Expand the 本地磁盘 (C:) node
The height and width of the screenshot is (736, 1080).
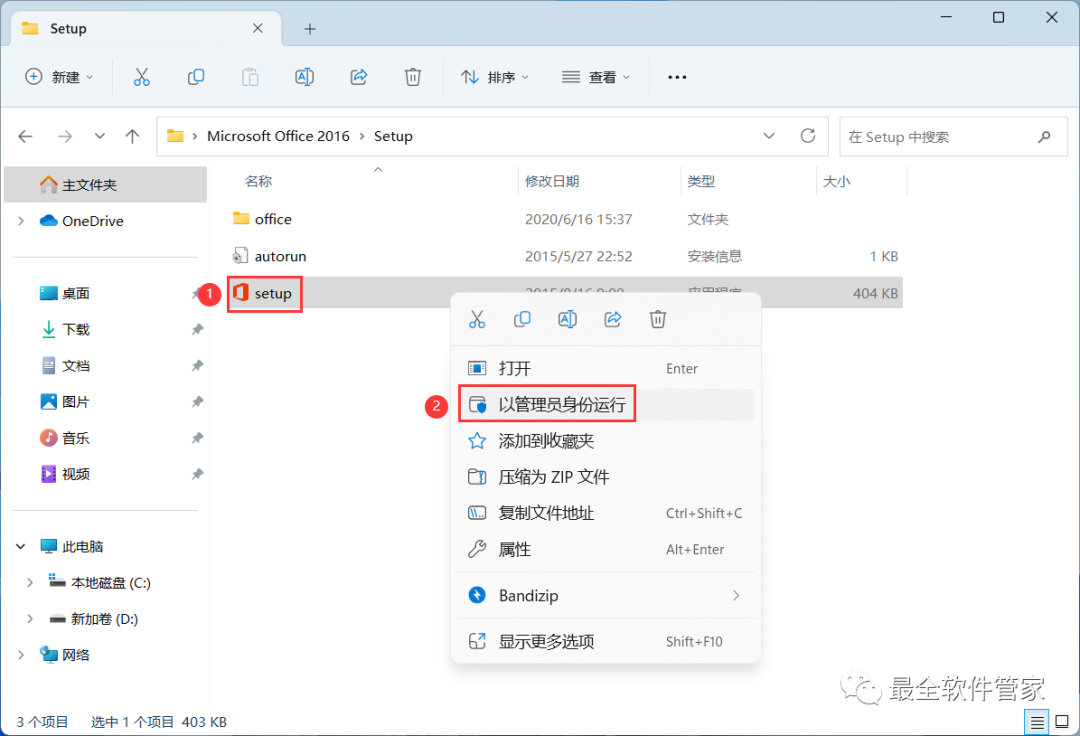(x=30, y=583)
